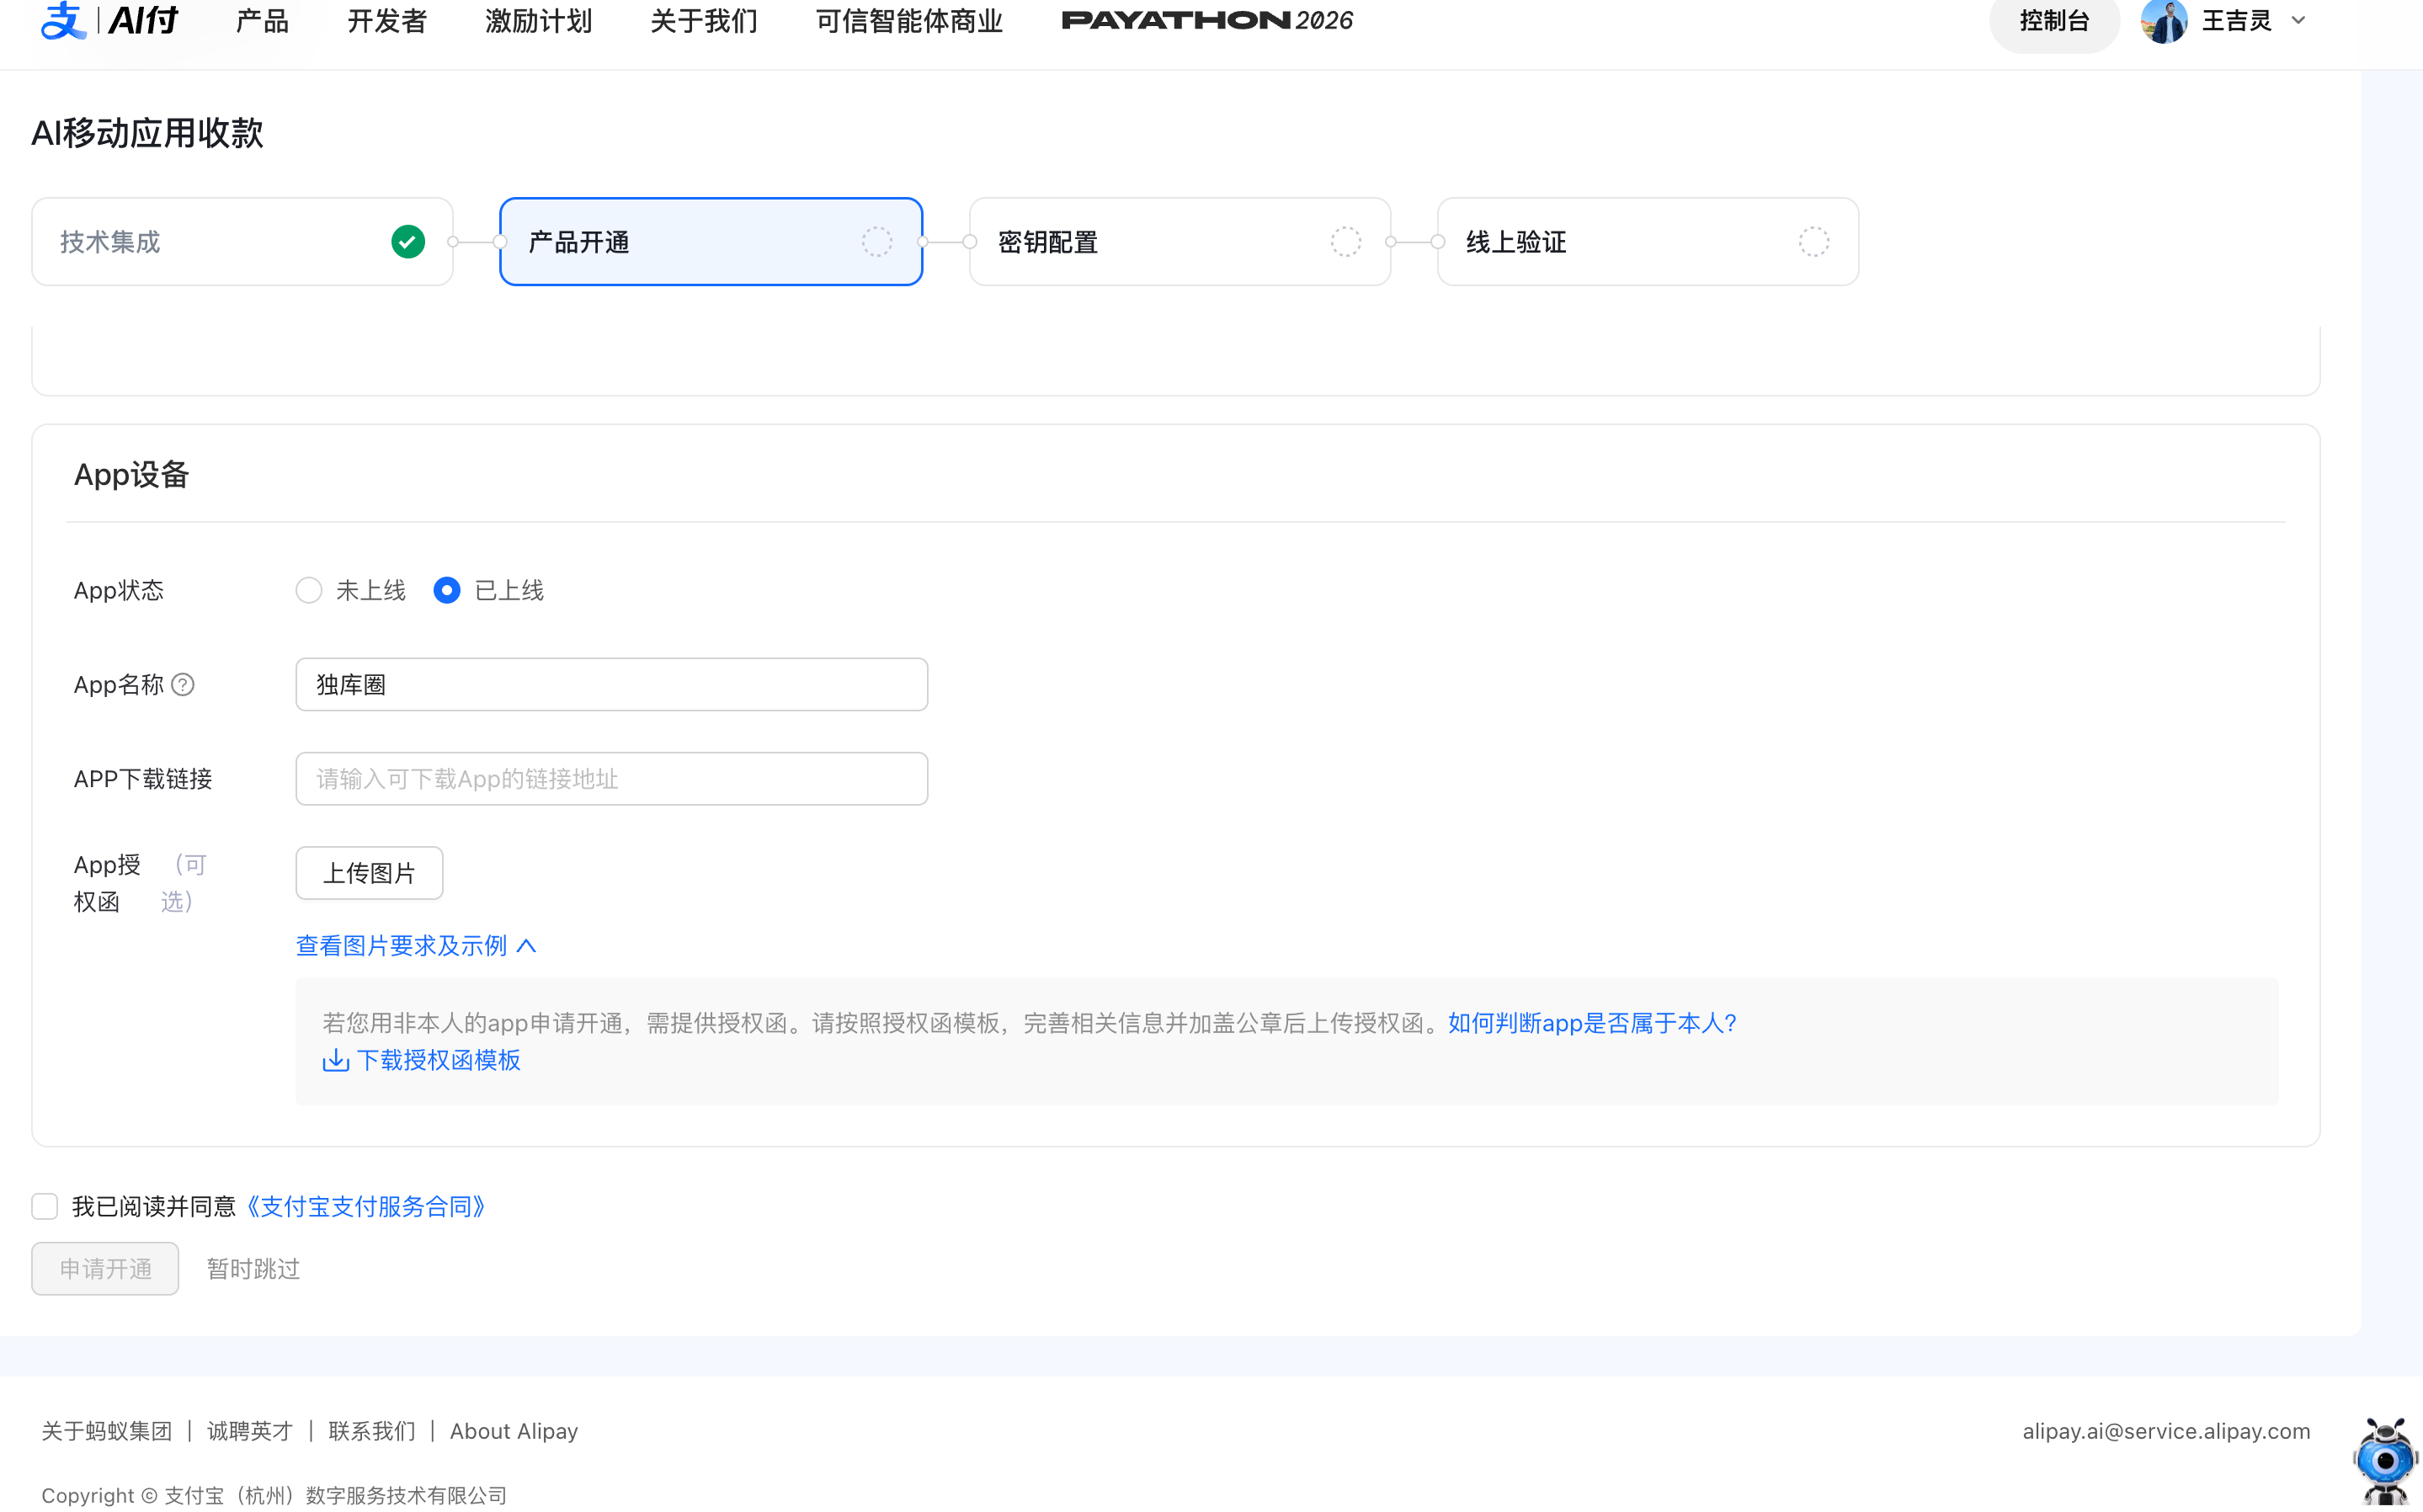
Task: Switch to the 技术集成 step
Action: click(243, 242)
